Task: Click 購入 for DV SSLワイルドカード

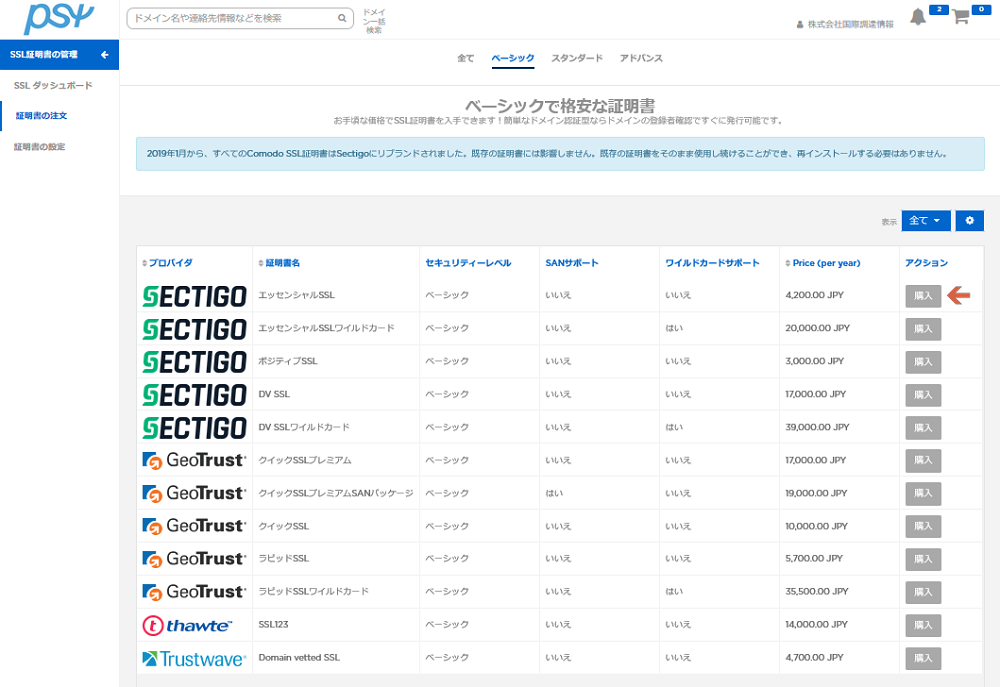Action: point(923,428)
